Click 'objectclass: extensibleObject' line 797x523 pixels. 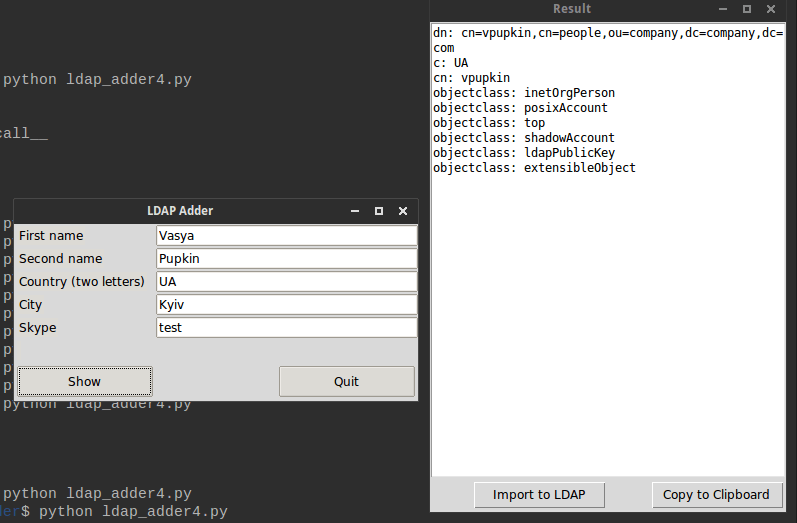click(x=534, y=168)
